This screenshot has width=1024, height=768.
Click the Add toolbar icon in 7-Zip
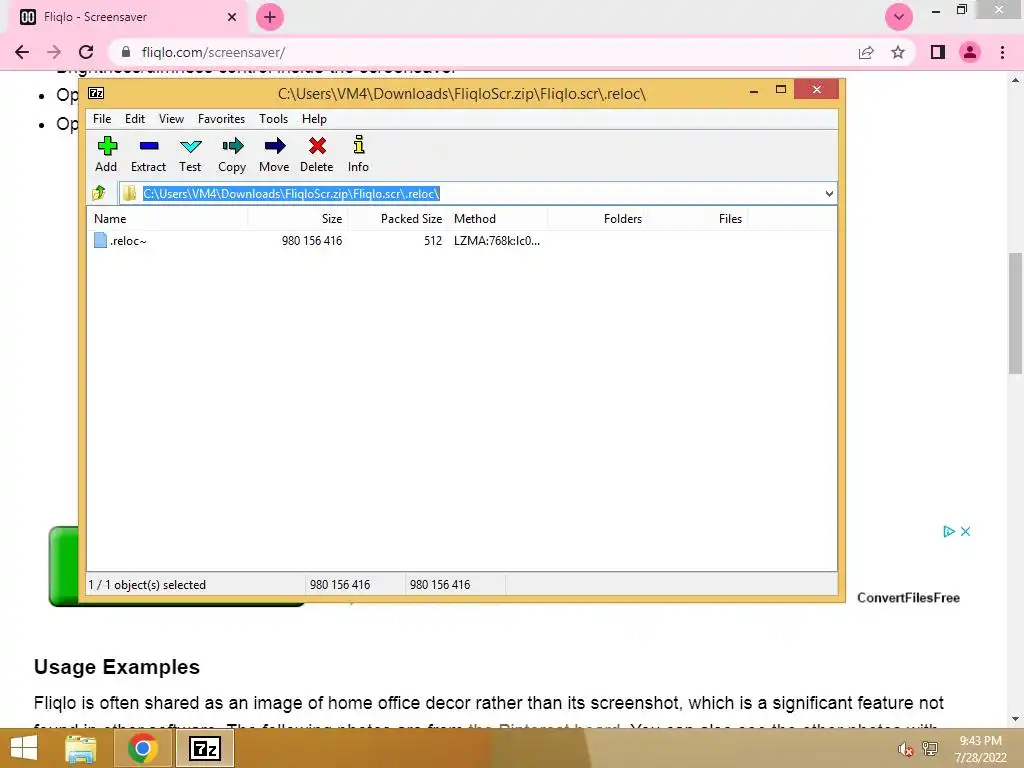(x=106, y=154)
